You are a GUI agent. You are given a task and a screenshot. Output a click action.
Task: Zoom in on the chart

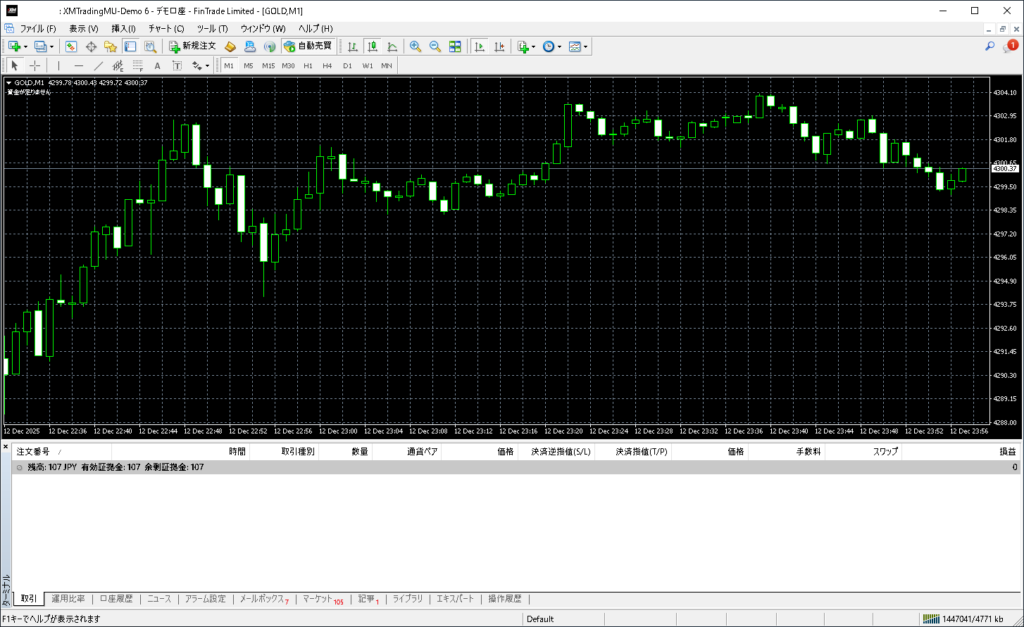point(416,46)
